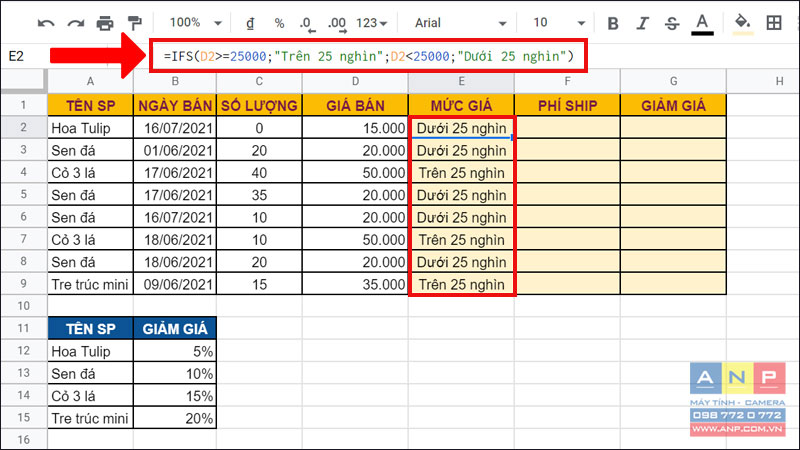Select column E header
Viewport: 800px width, 450px height.
461,81
